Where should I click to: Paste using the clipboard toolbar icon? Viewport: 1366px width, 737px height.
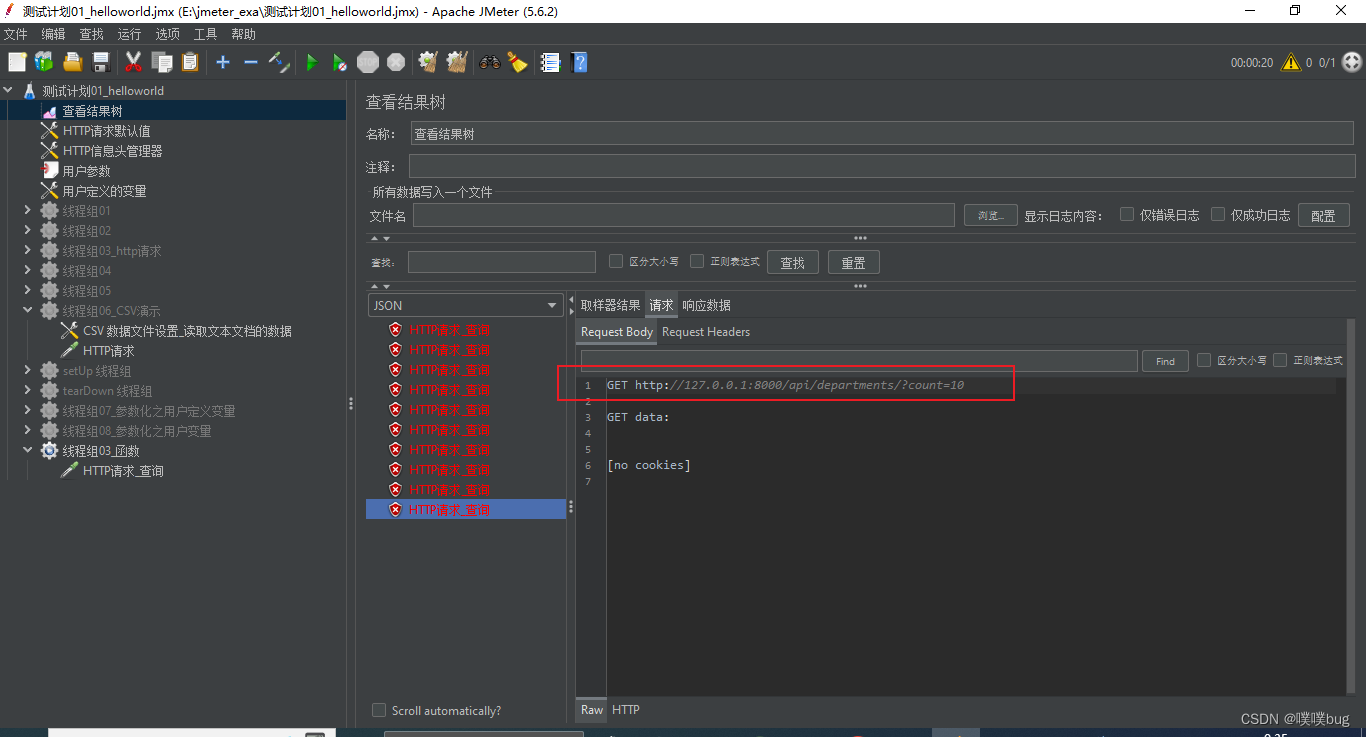(x=190, y=62)
